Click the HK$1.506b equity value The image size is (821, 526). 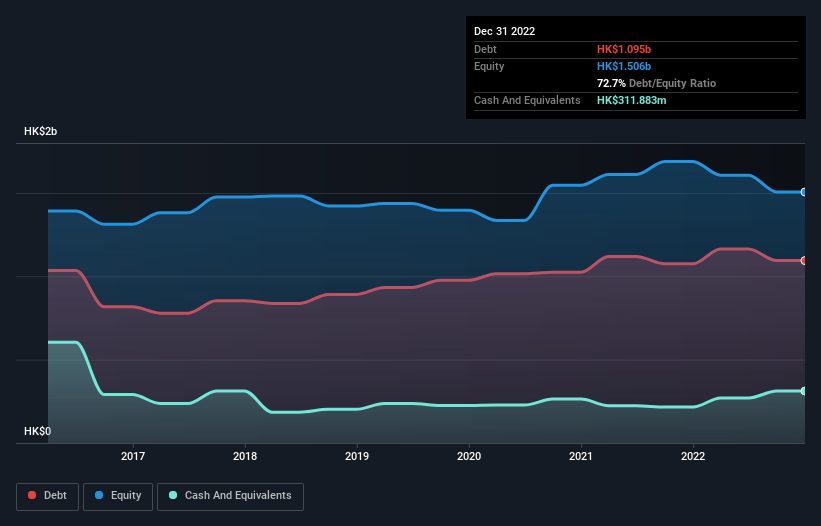(x=624, y=66)
